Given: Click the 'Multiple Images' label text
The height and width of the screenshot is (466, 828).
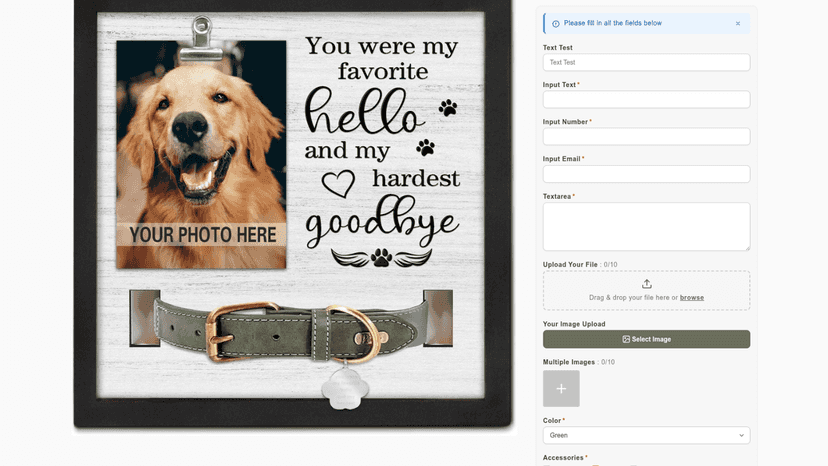Looking at the screenshot, I should 569,362.
